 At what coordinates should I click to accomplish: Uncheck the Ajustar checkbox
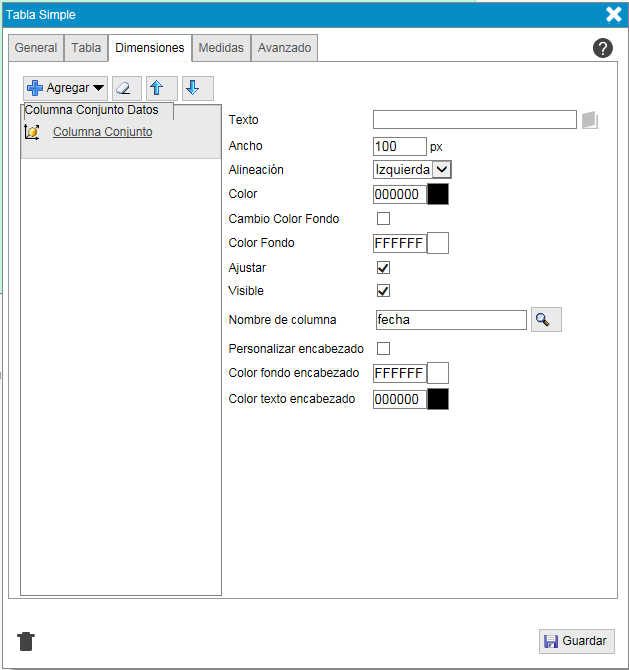(x=383, y=268)
